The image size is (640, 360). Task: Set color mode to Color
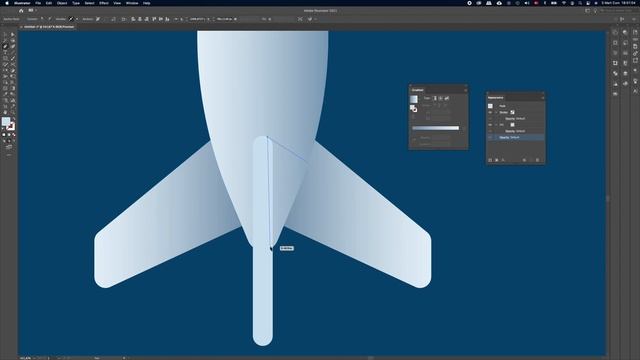[x=4, y=134]
